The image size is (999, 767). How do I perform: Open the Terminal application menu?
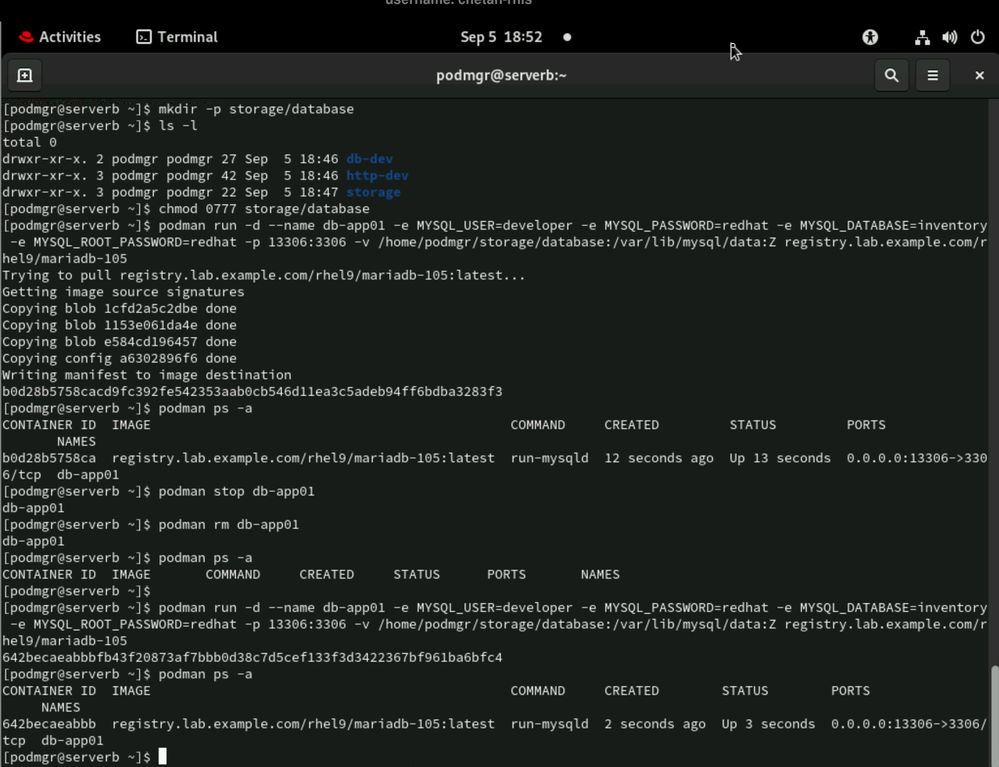177,37
